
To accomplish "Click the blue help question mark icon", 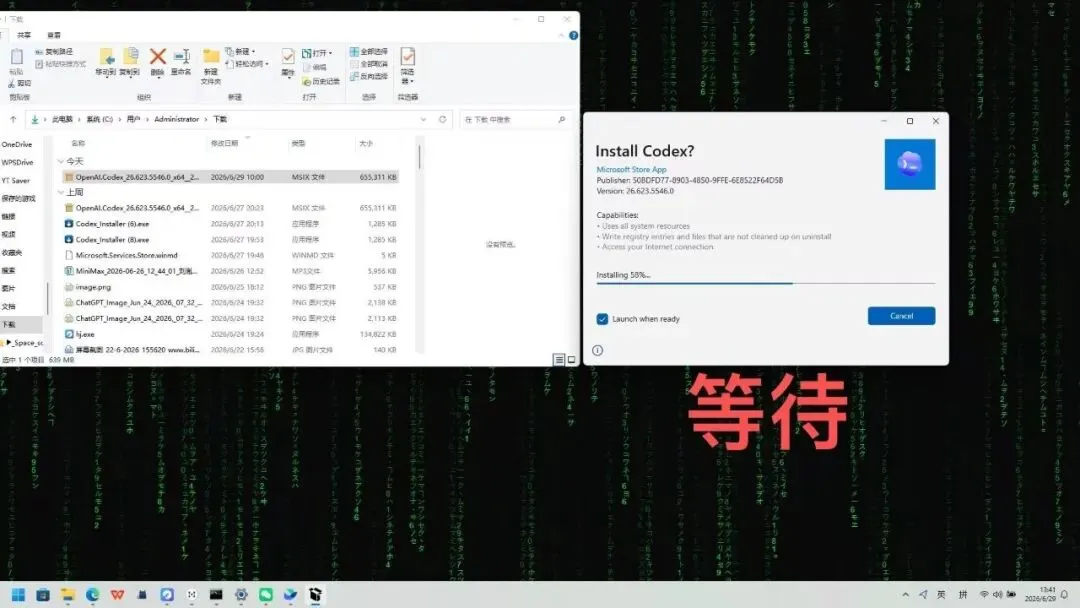I will coord(574,35).
